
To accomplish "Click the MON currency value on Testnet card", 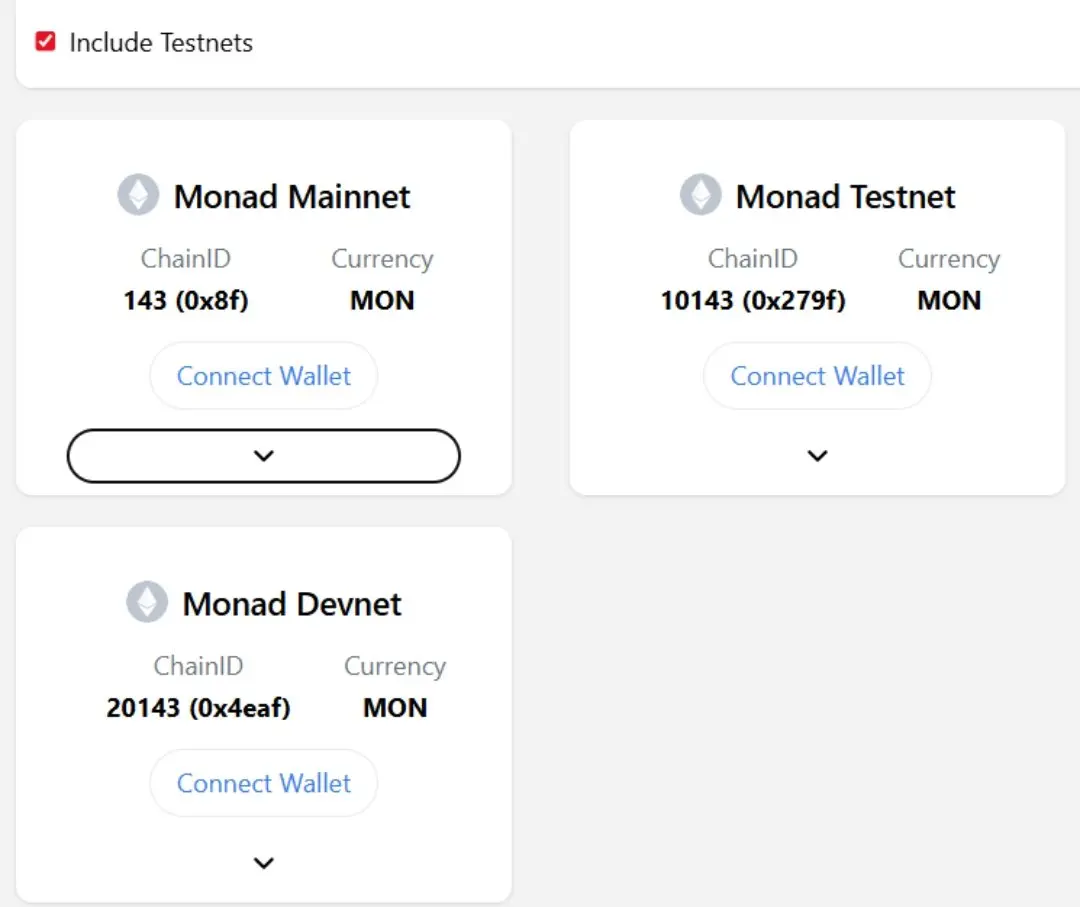I will tap(949, 301).
